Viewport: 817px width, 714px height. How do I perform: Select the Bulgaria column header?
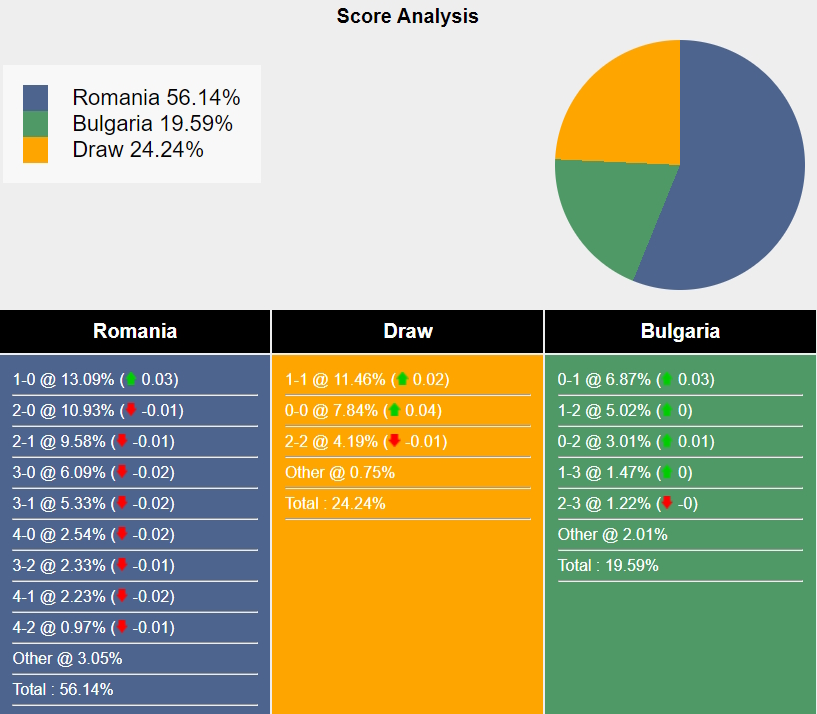click(680, 332)
